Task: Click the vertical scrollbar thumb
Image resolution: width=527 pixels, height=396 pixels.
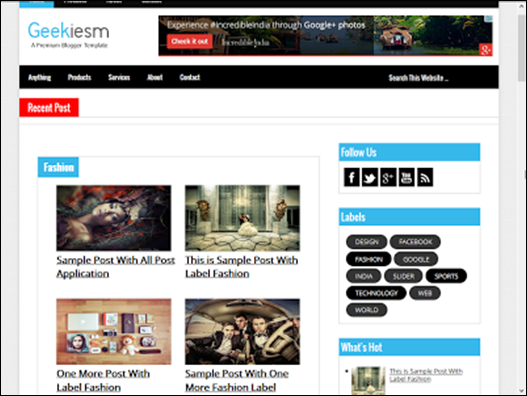Action: tap(521, 47)
